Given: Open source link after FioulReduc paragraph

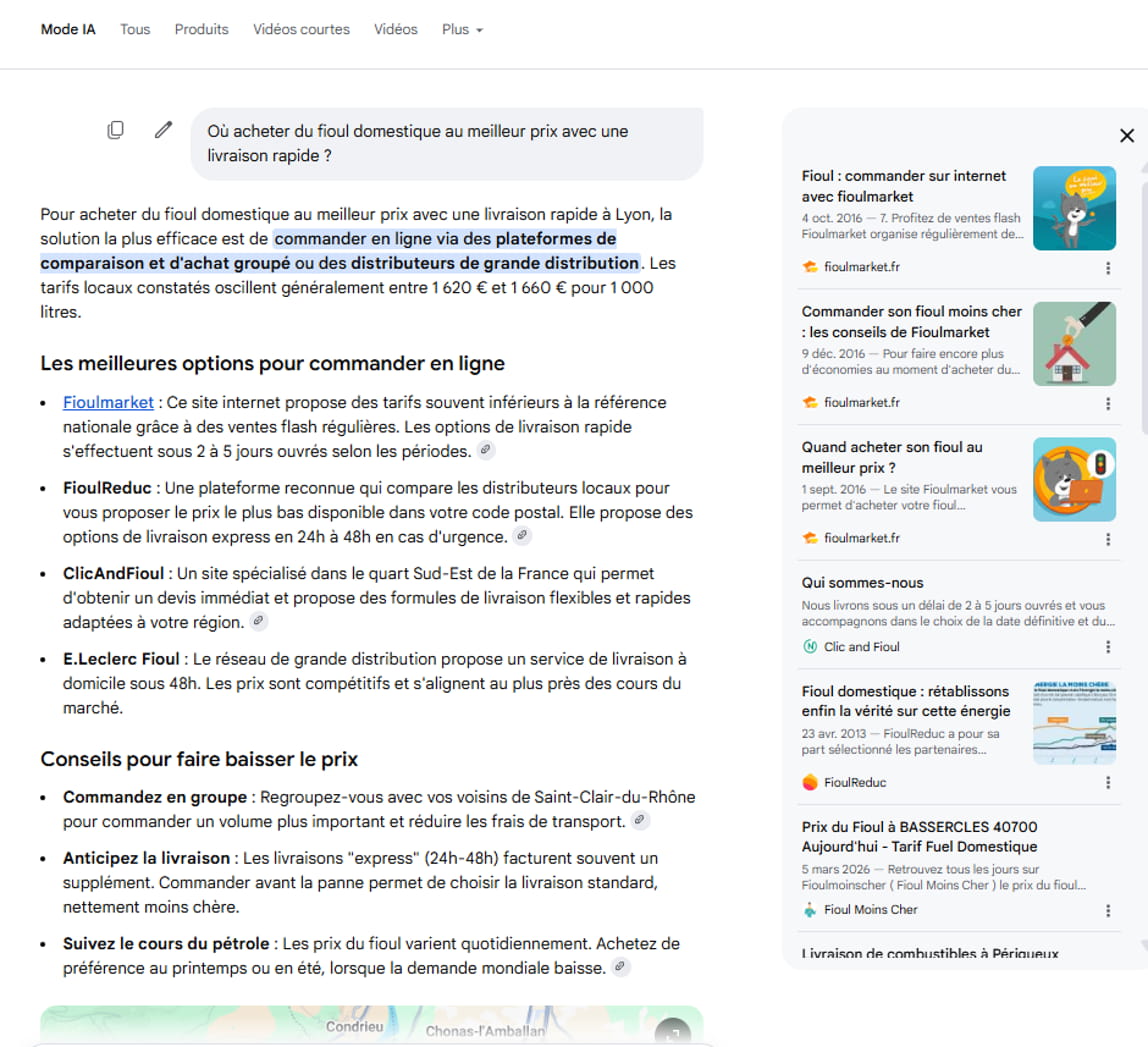Looking at the screenshot, I should [521, 536].
